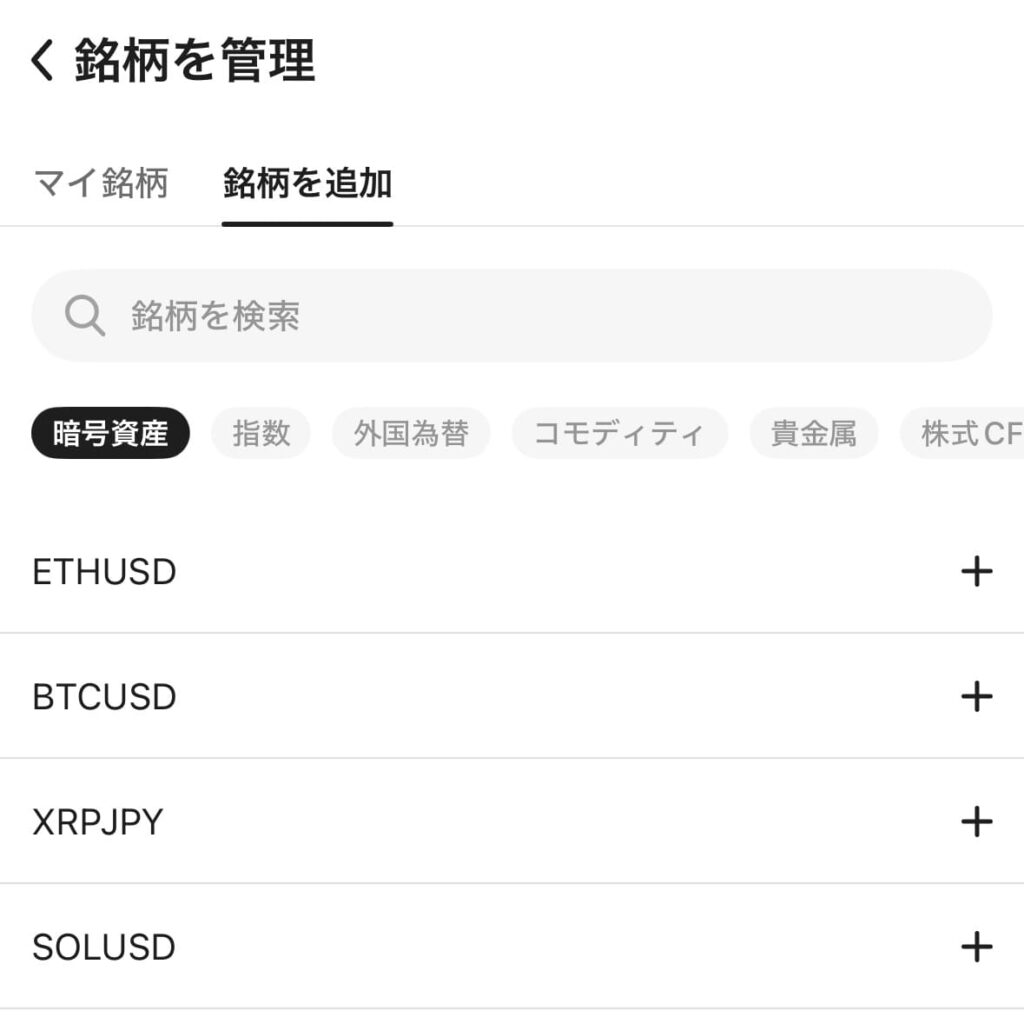Image resolution: width=1024 pixels, height=1024 pixels.
Task: Tap the plus icon next to BTCUSD
Action: [975, 697]
